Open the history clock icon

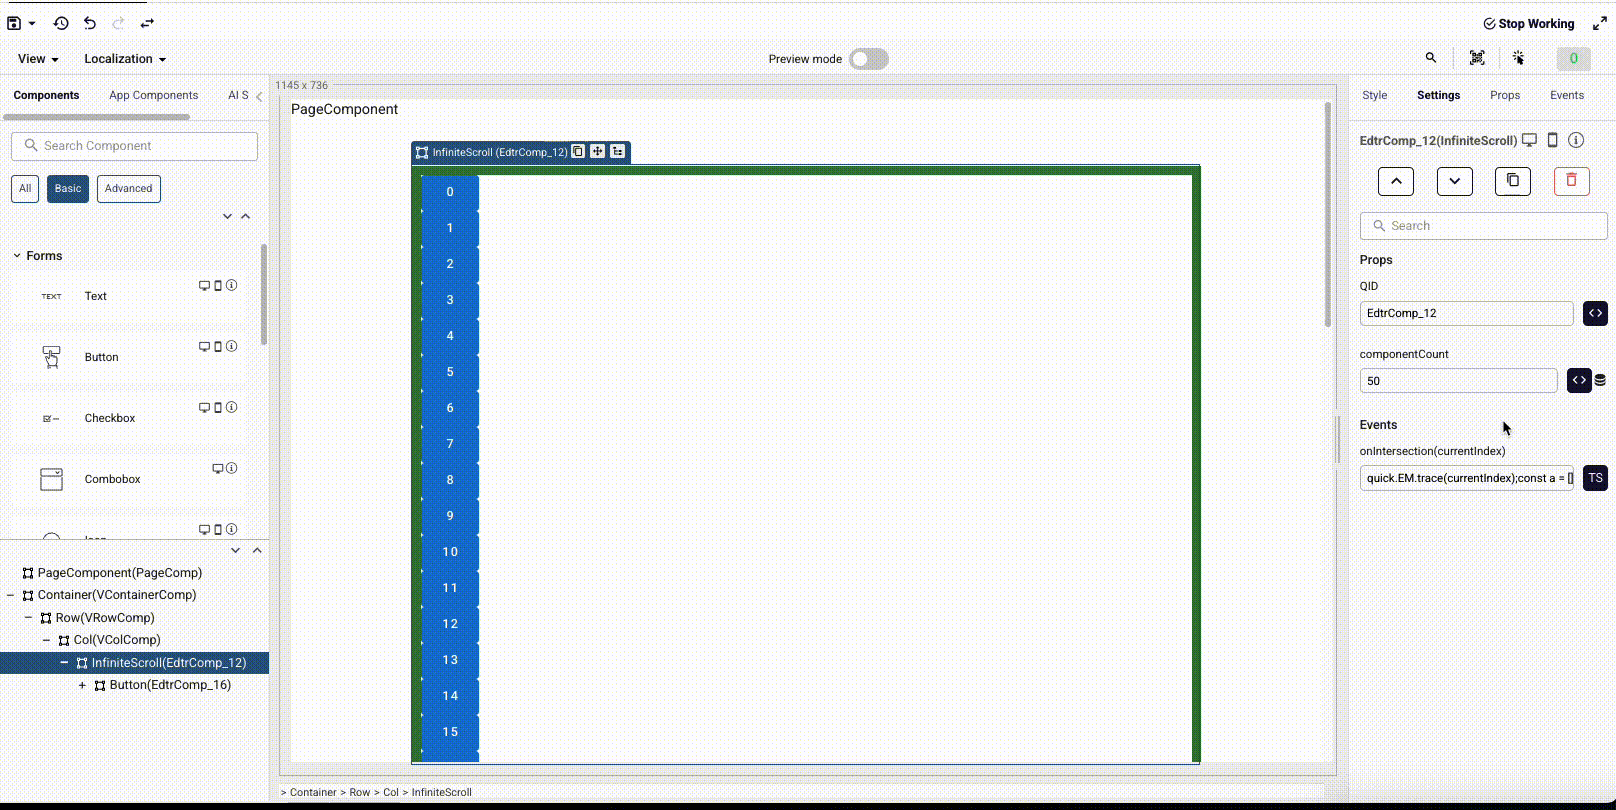(61, 23)
